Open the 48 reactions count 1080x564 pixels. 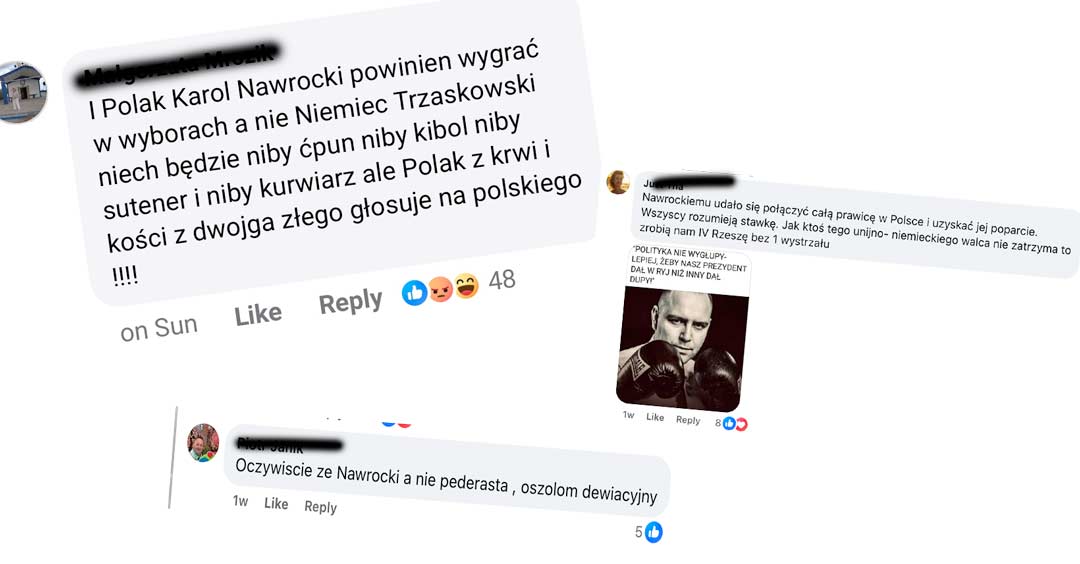[502, 280]
